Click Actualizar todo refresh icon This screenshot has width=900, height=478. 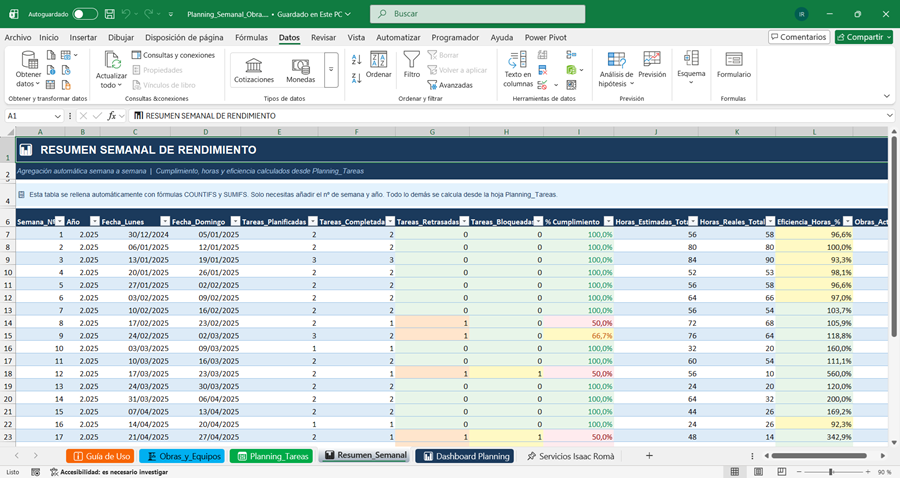click(x=111, y=60)
